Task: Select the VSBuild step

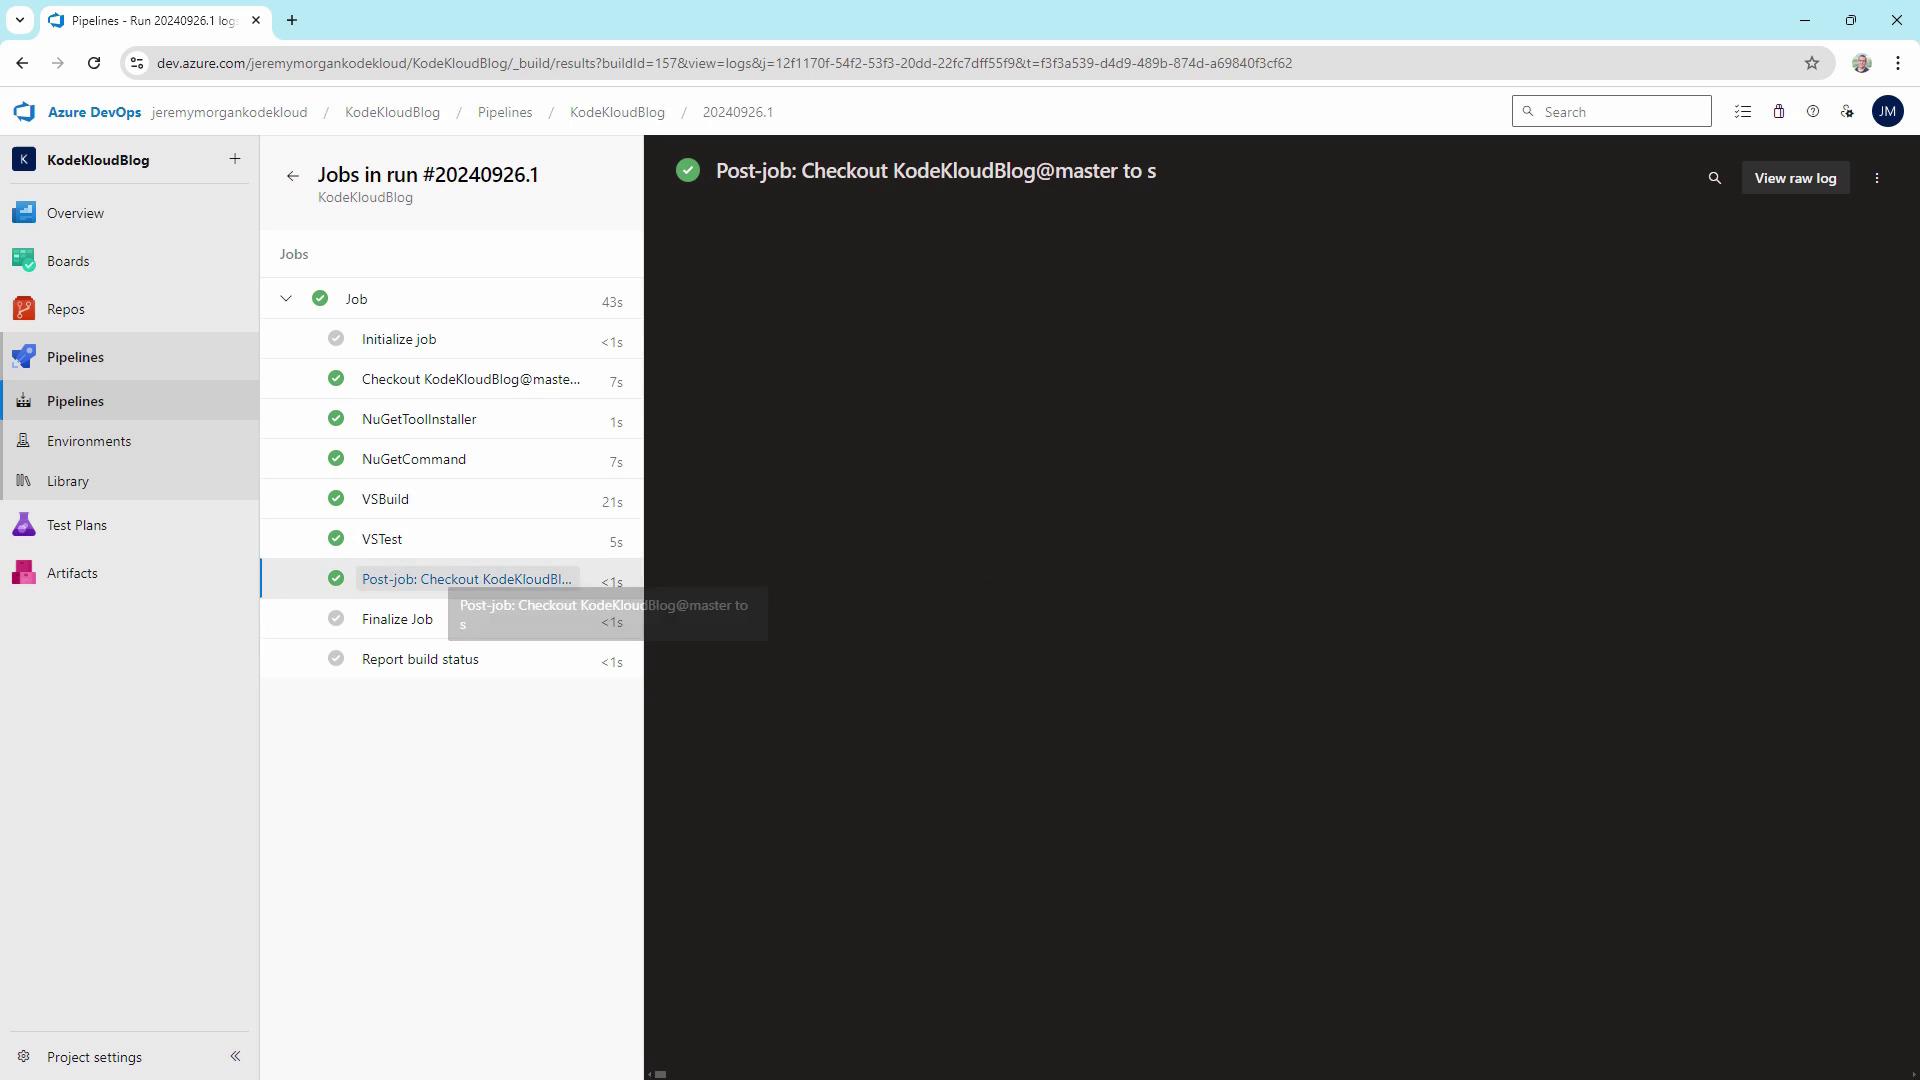Action: (452, 499)
